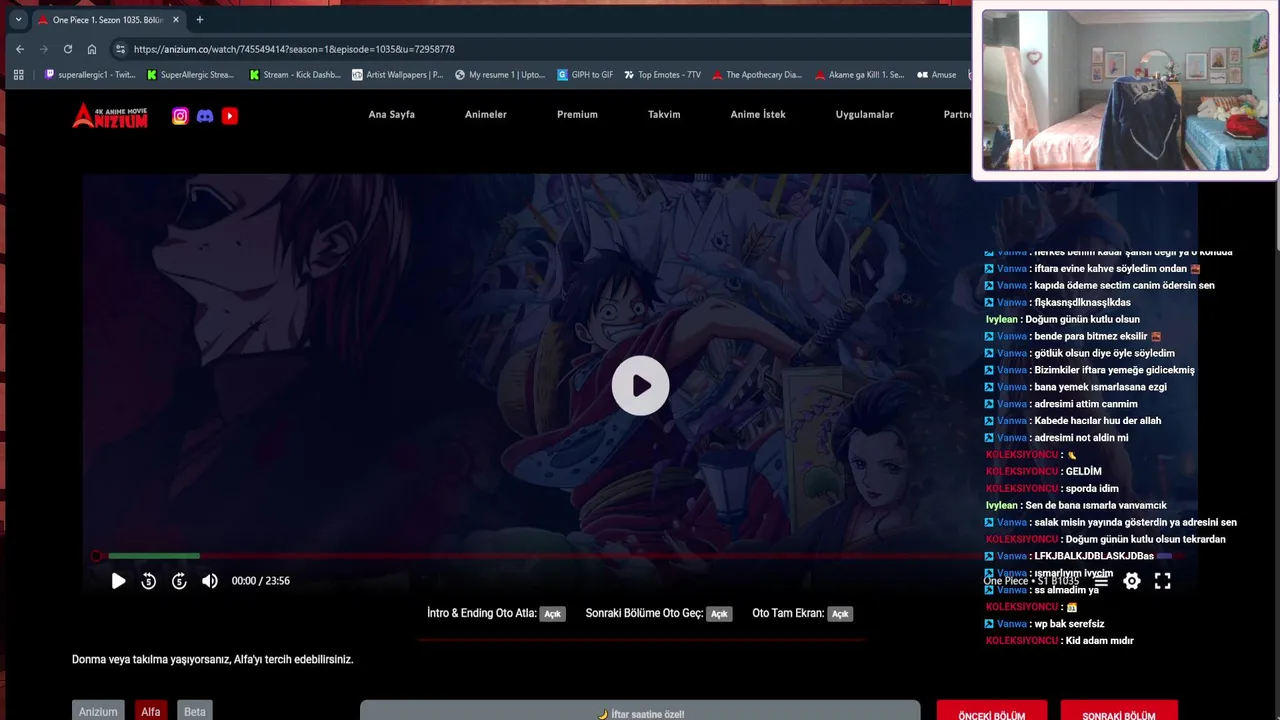Image resolution: width=1280 pixels, height=720 pixels.
Task: Open the Uygulamalar menu item
Action: click(865, 114)
